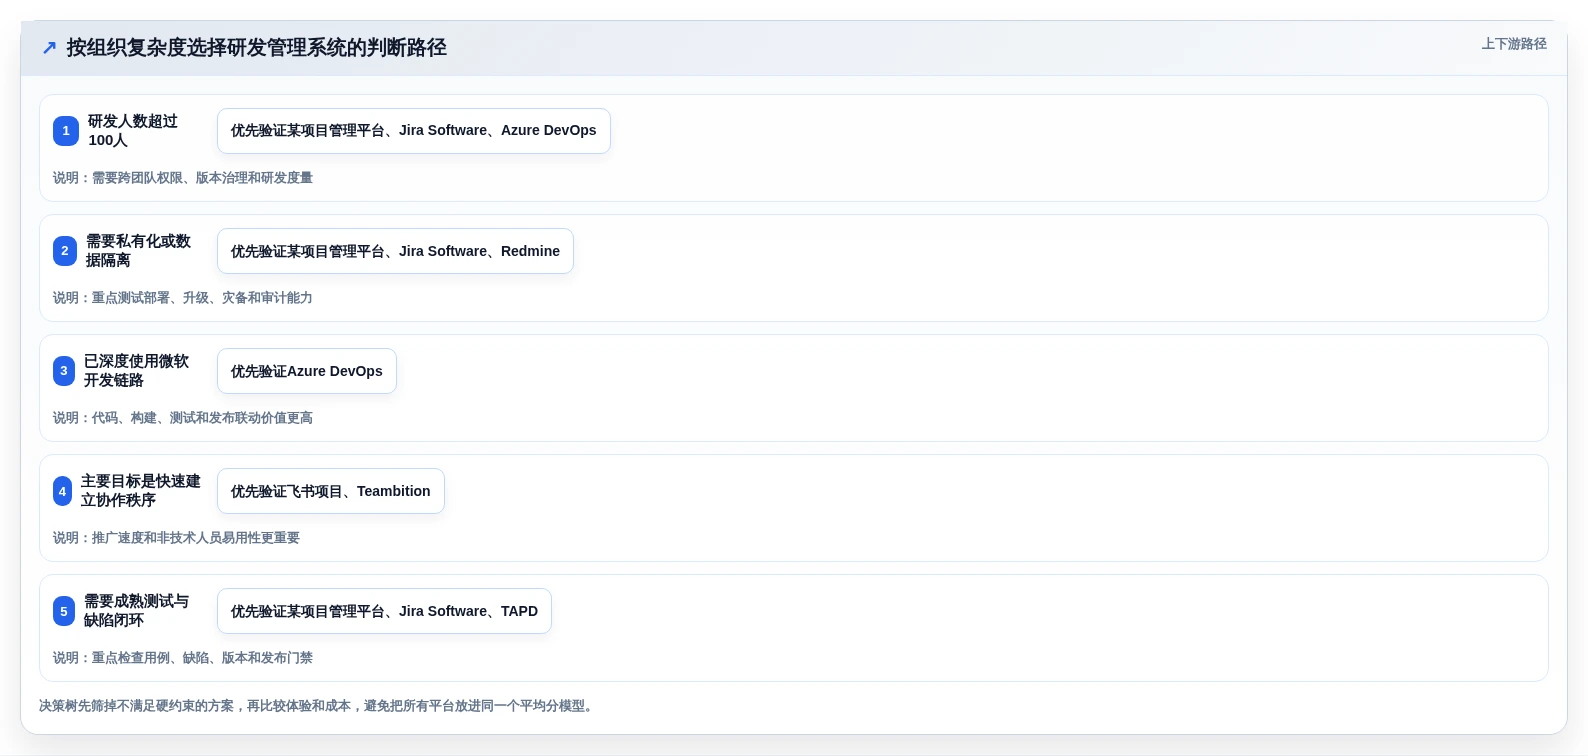The width and height of the screenshot is (1588, 756).
Task: Click the condition 需要成熟测试与缺陷闭环
Action: pyautogui.click(x=136, y=611)
